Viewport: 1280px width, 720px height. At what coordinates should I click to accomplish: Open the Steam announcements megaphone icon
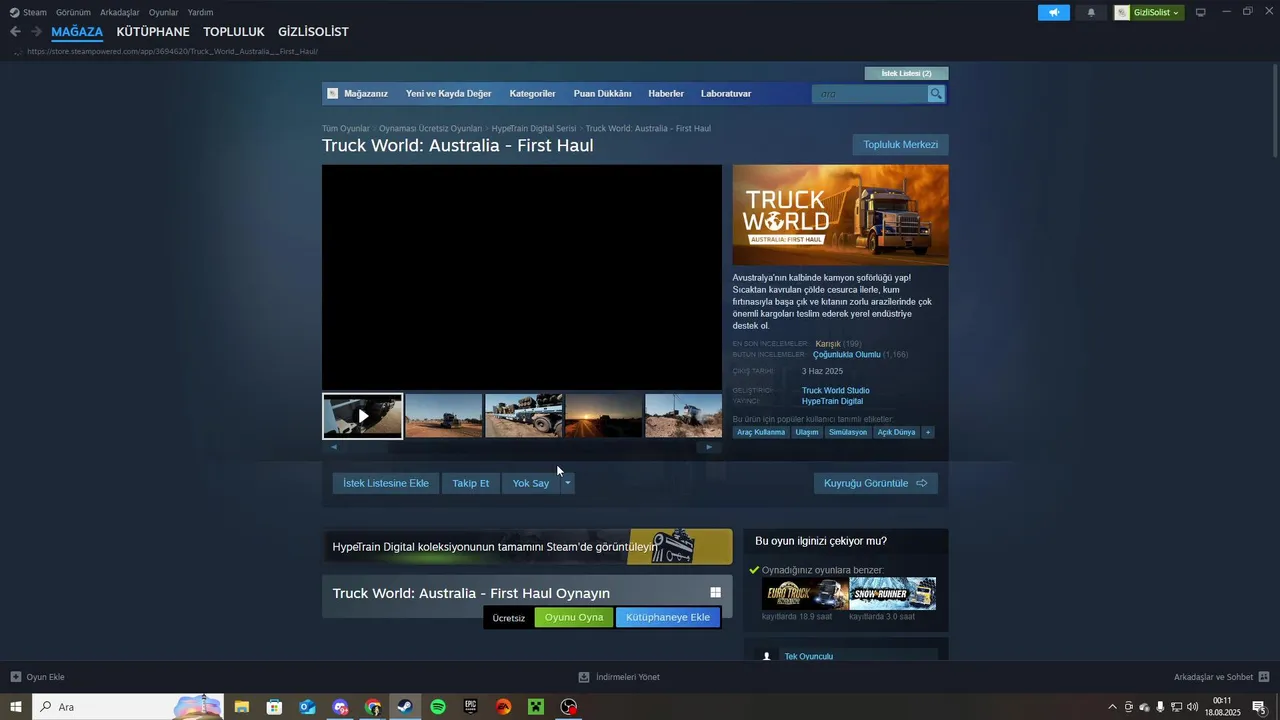click(x=1054, y=12)
